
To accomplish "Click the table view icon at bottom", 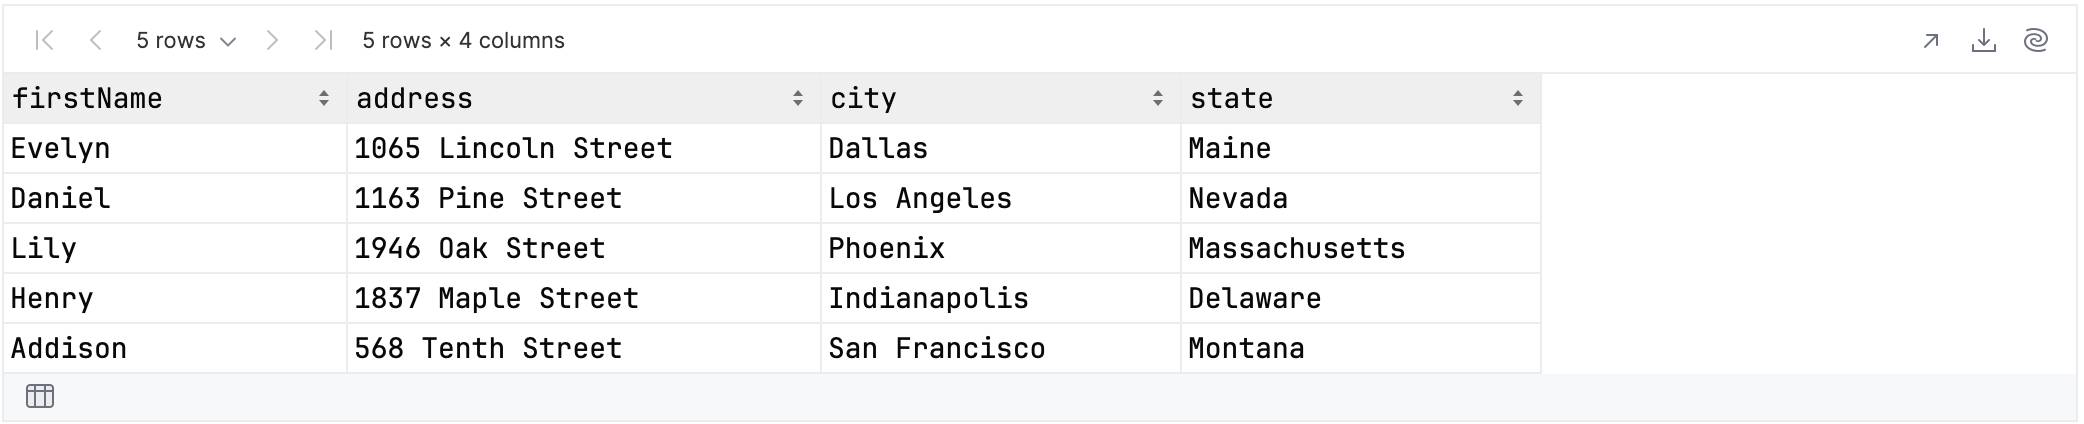I will pos(40,396).
